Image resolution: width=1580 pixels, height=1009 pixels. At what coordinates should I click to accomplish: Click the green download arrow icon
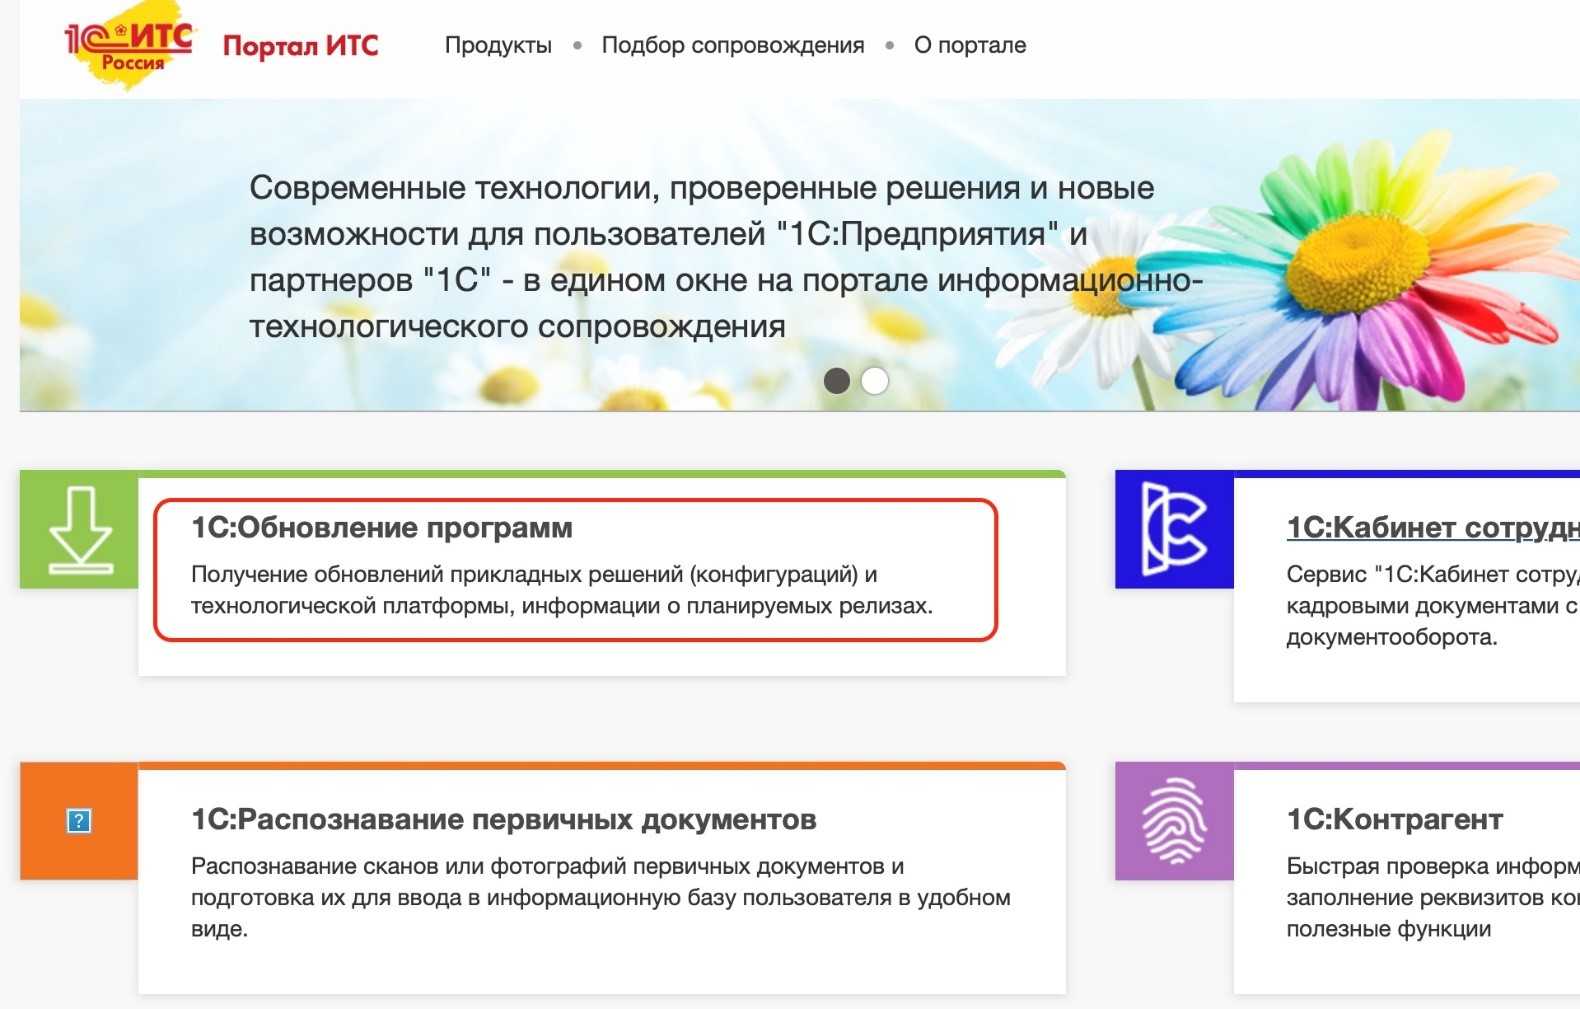[x=79, y=530]
